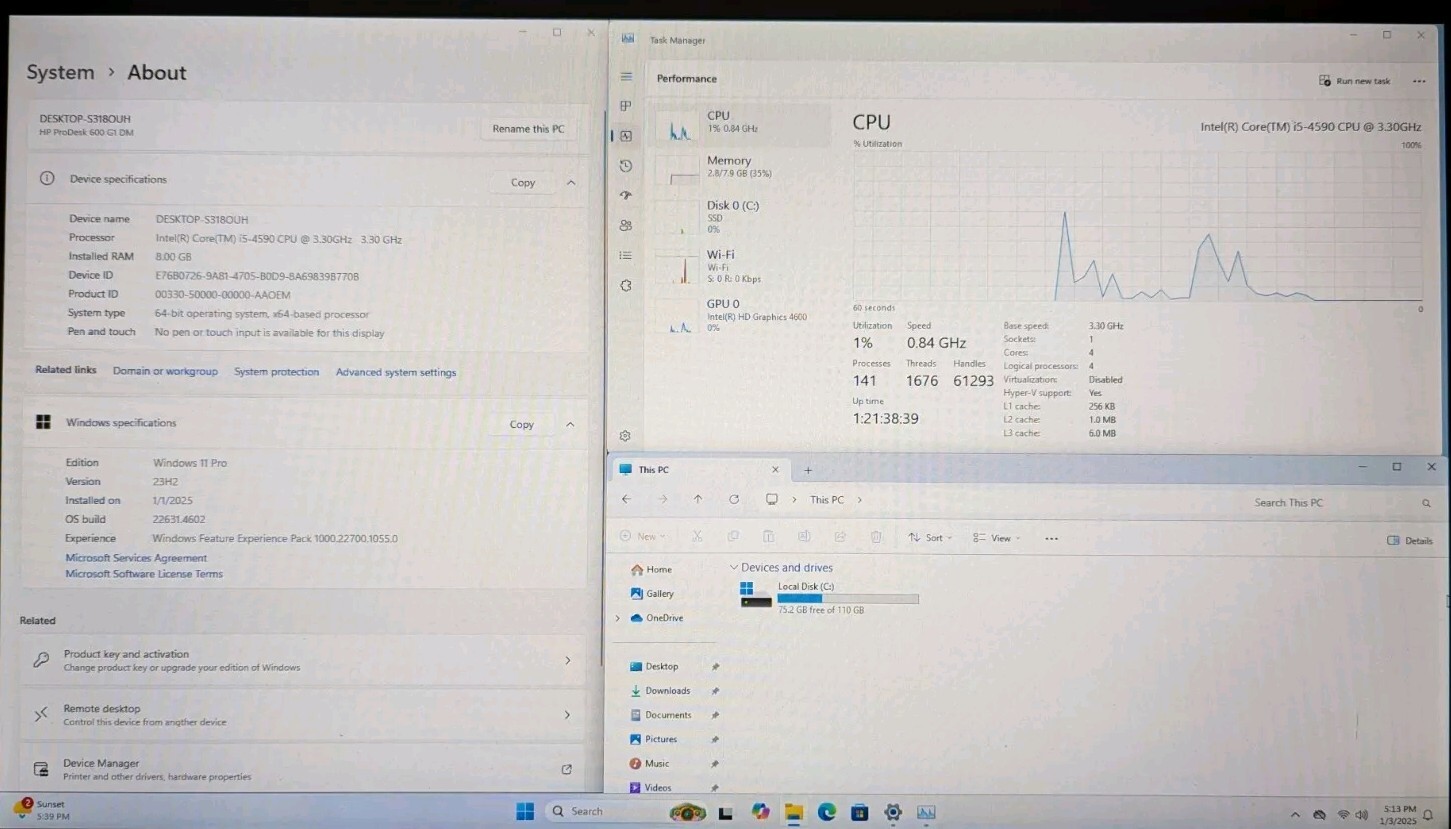The width and height of the screenshot is (1451, 829).
Task: Open Remote desktop settings row
Action: [304, 715]
